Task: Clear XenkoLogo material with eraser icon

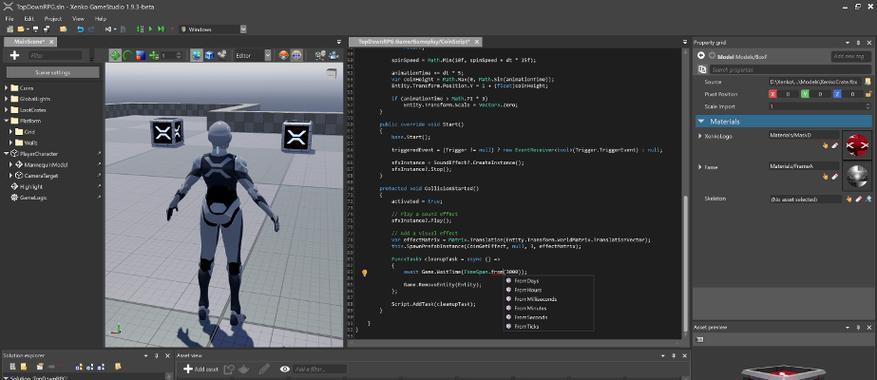Action: pos(834,146)
